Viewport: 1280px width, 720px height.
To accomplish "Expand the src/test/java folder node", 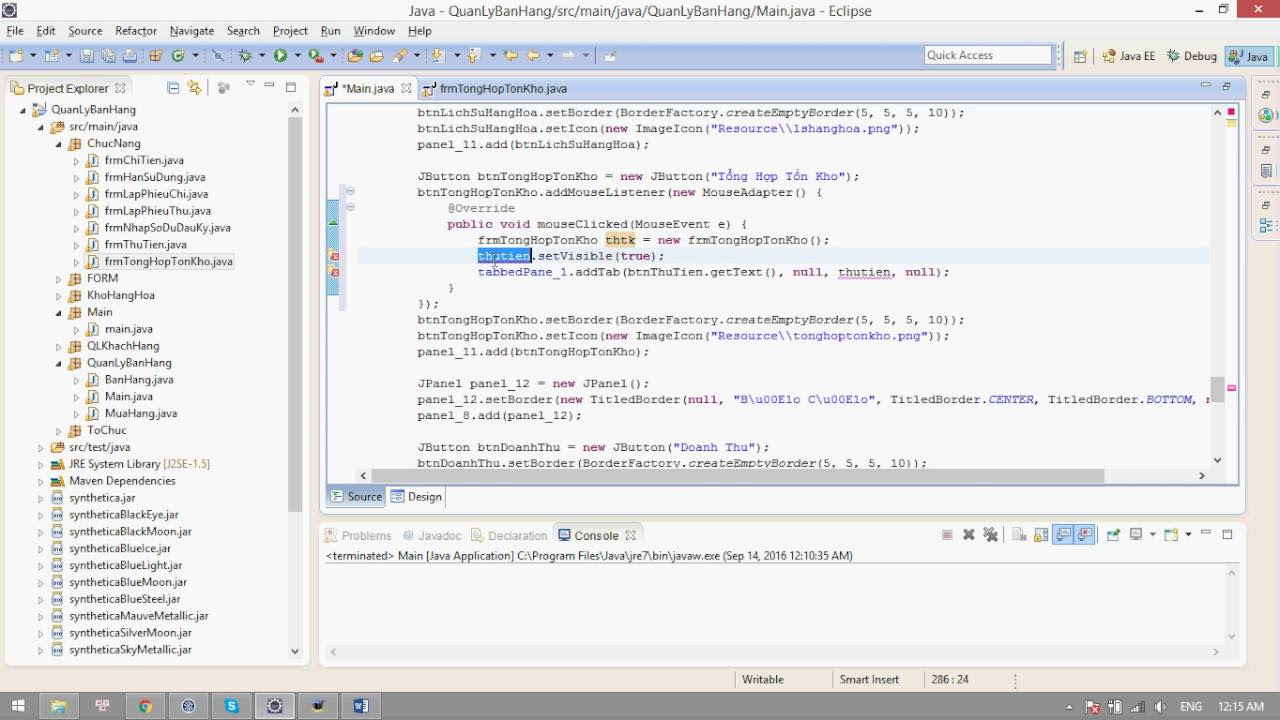I will point(40,447).
